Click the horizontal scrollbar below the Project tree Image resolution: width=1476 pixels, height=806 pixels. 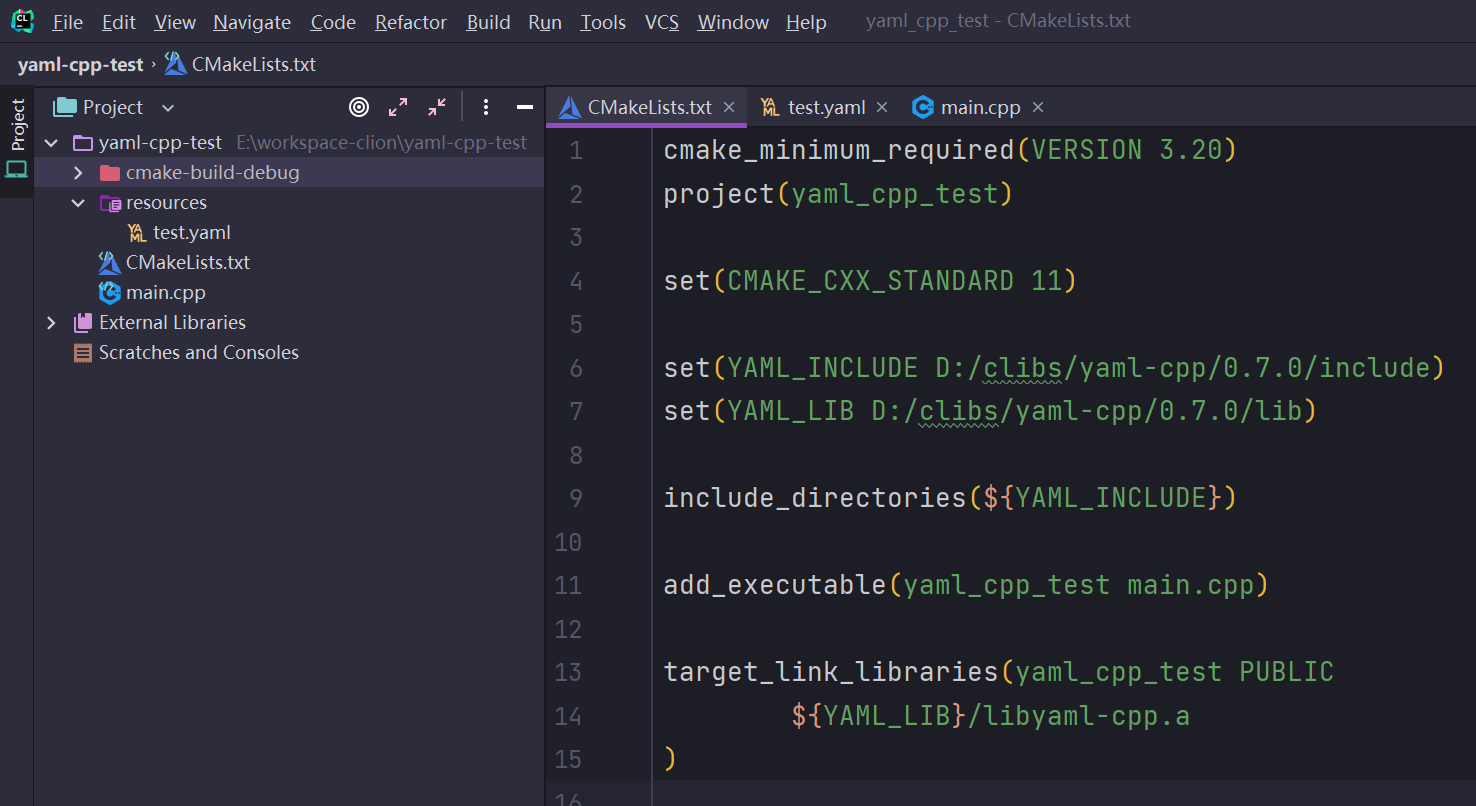(x=290, y=800)
